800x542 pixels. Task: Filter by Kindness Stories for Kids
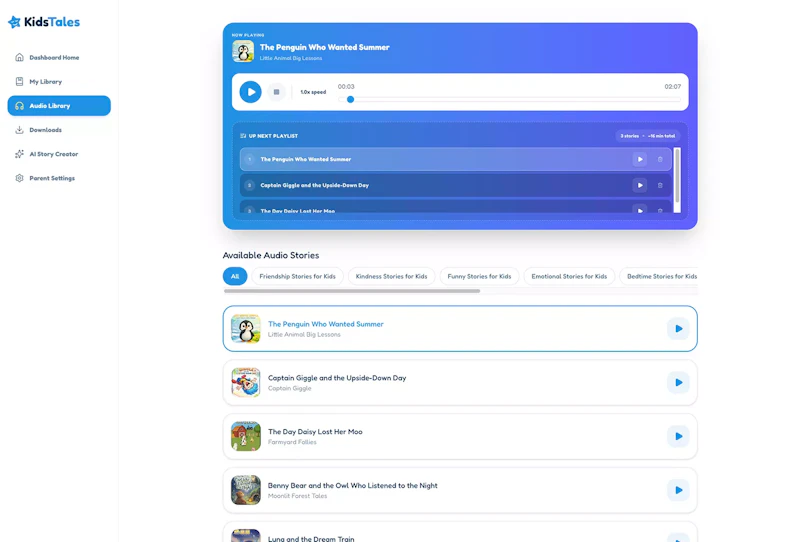pyautogui.click(x=391, y=276)
